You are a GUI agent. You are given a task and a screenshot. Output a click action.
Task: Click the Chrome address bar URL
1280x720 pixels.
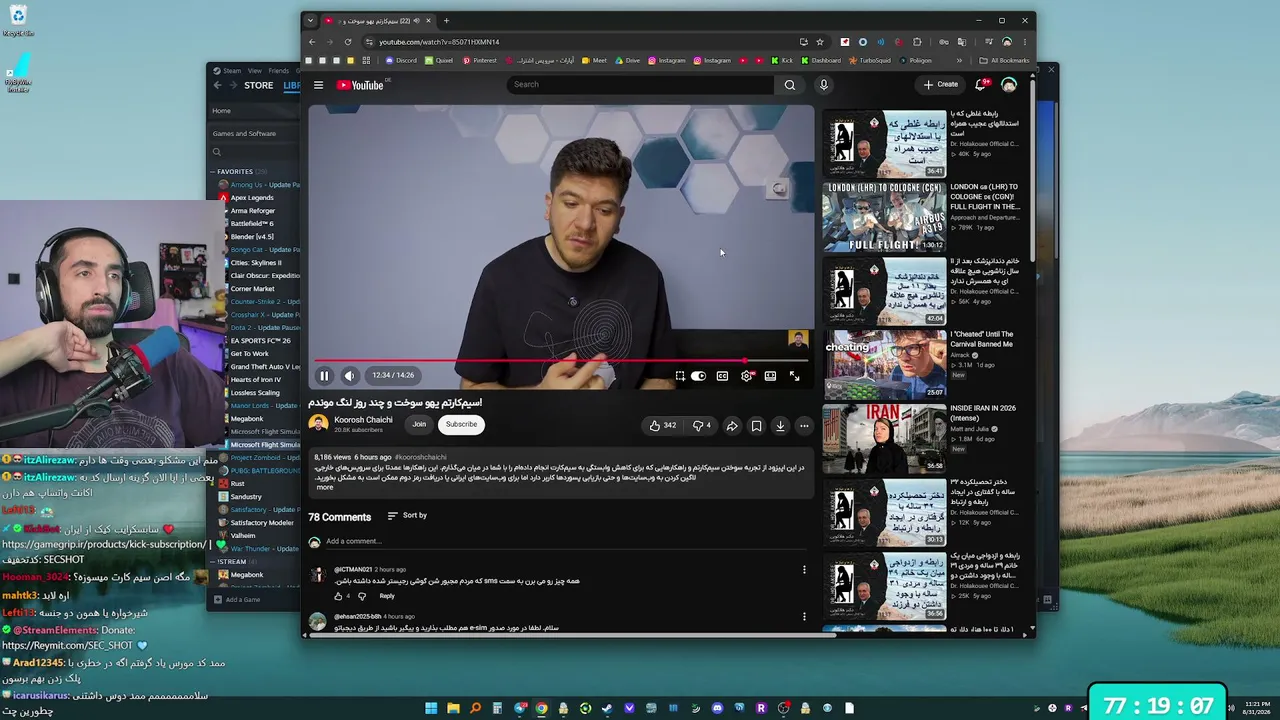(439, 42)
